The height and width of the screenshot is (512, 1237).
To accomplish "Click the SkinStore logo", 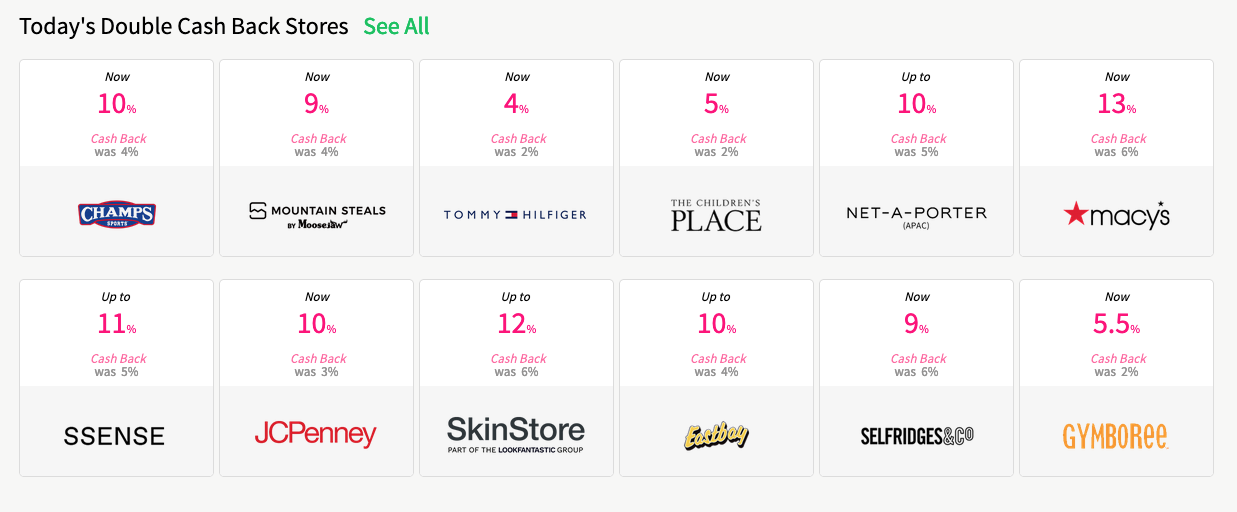I will (x=516, y=435).
